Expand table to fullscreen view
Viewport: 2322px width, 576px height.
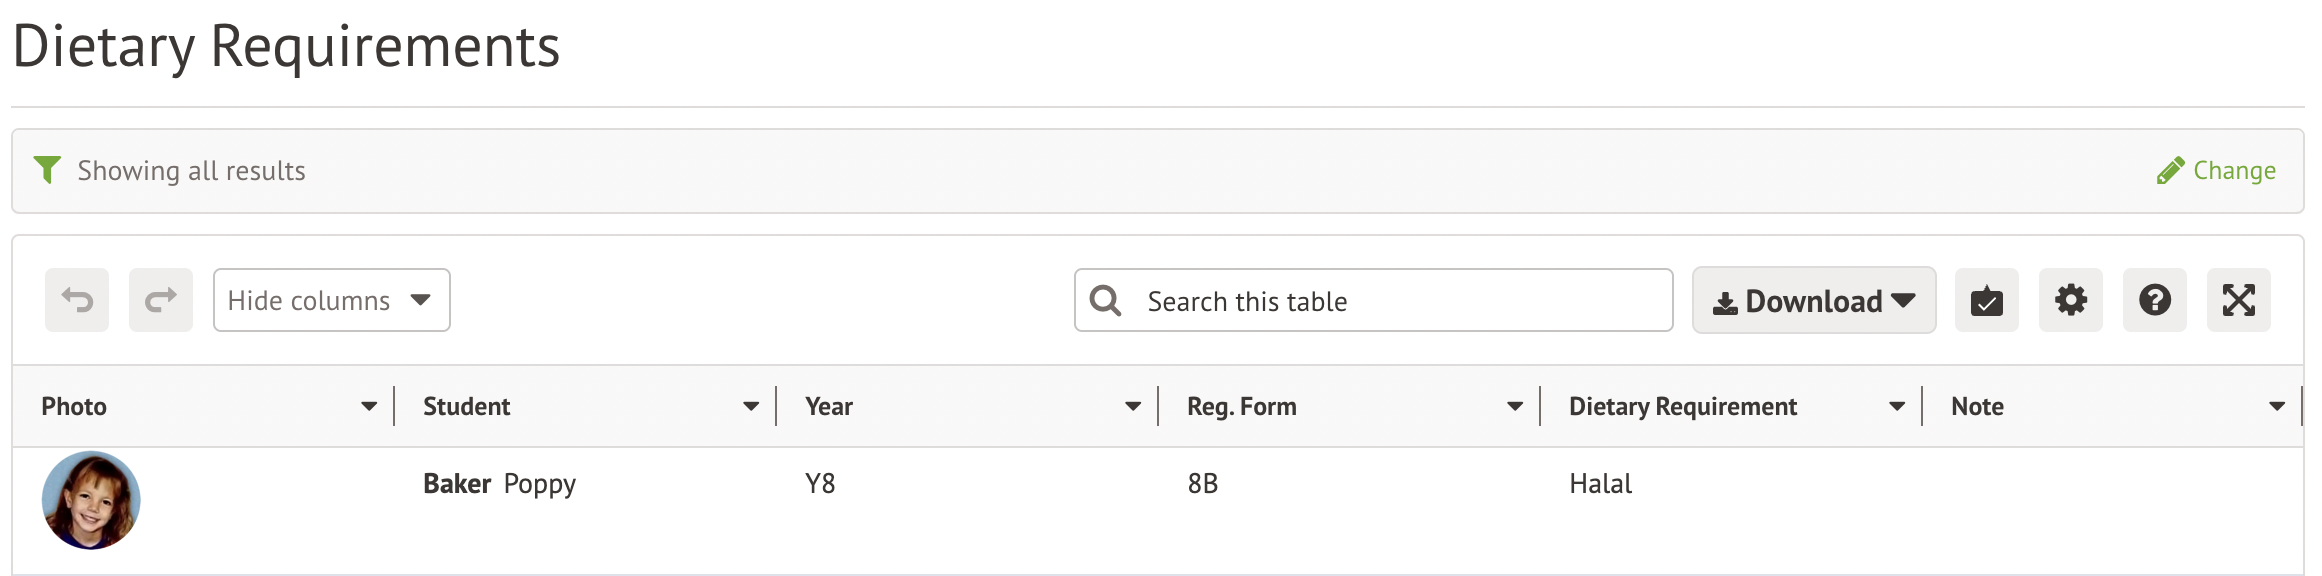[2238, 300]
